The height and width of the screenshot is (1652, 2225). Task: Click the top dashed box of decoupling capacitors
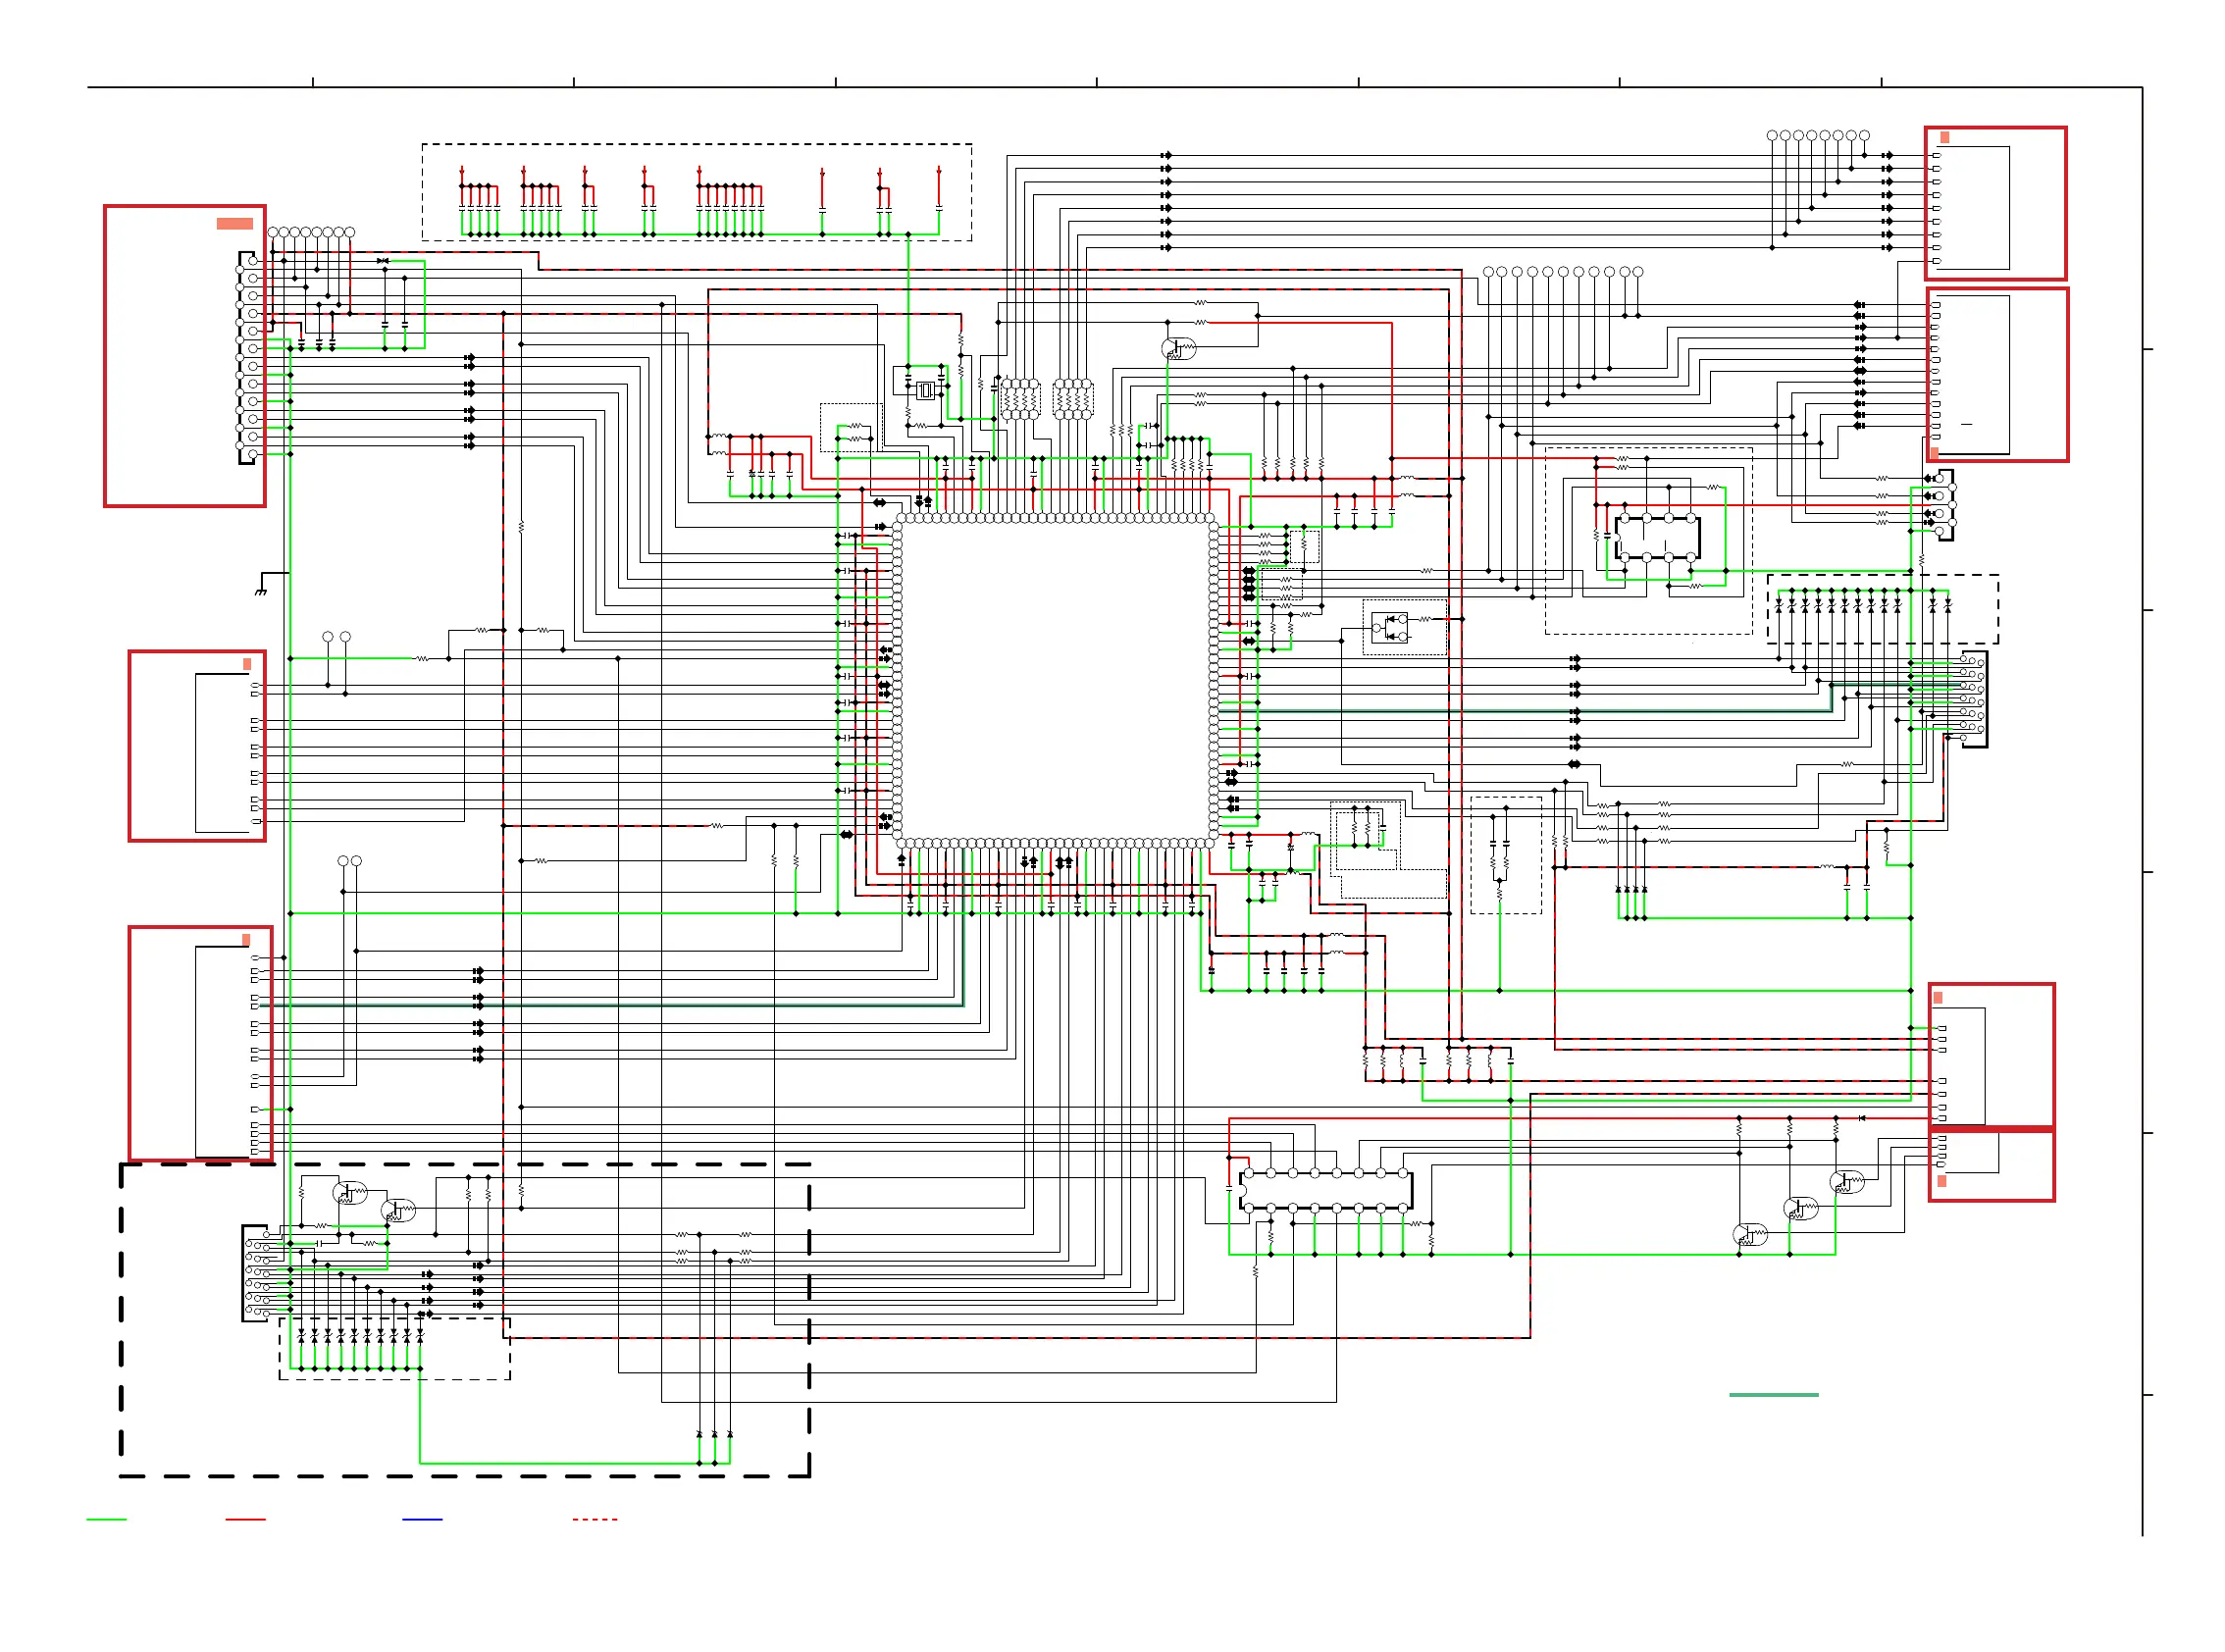697,192
